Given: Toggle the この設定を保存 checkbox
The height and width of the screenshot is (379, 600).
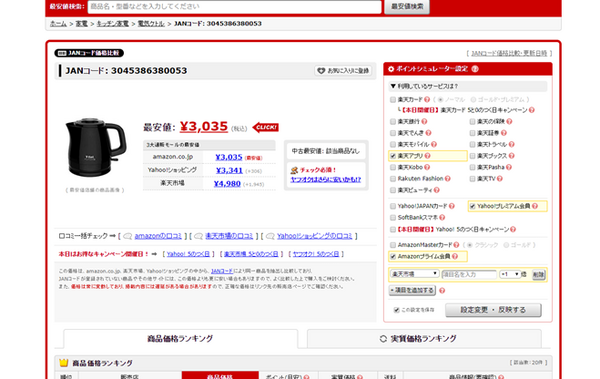Looking at the screenshot, I should (396, 310).
